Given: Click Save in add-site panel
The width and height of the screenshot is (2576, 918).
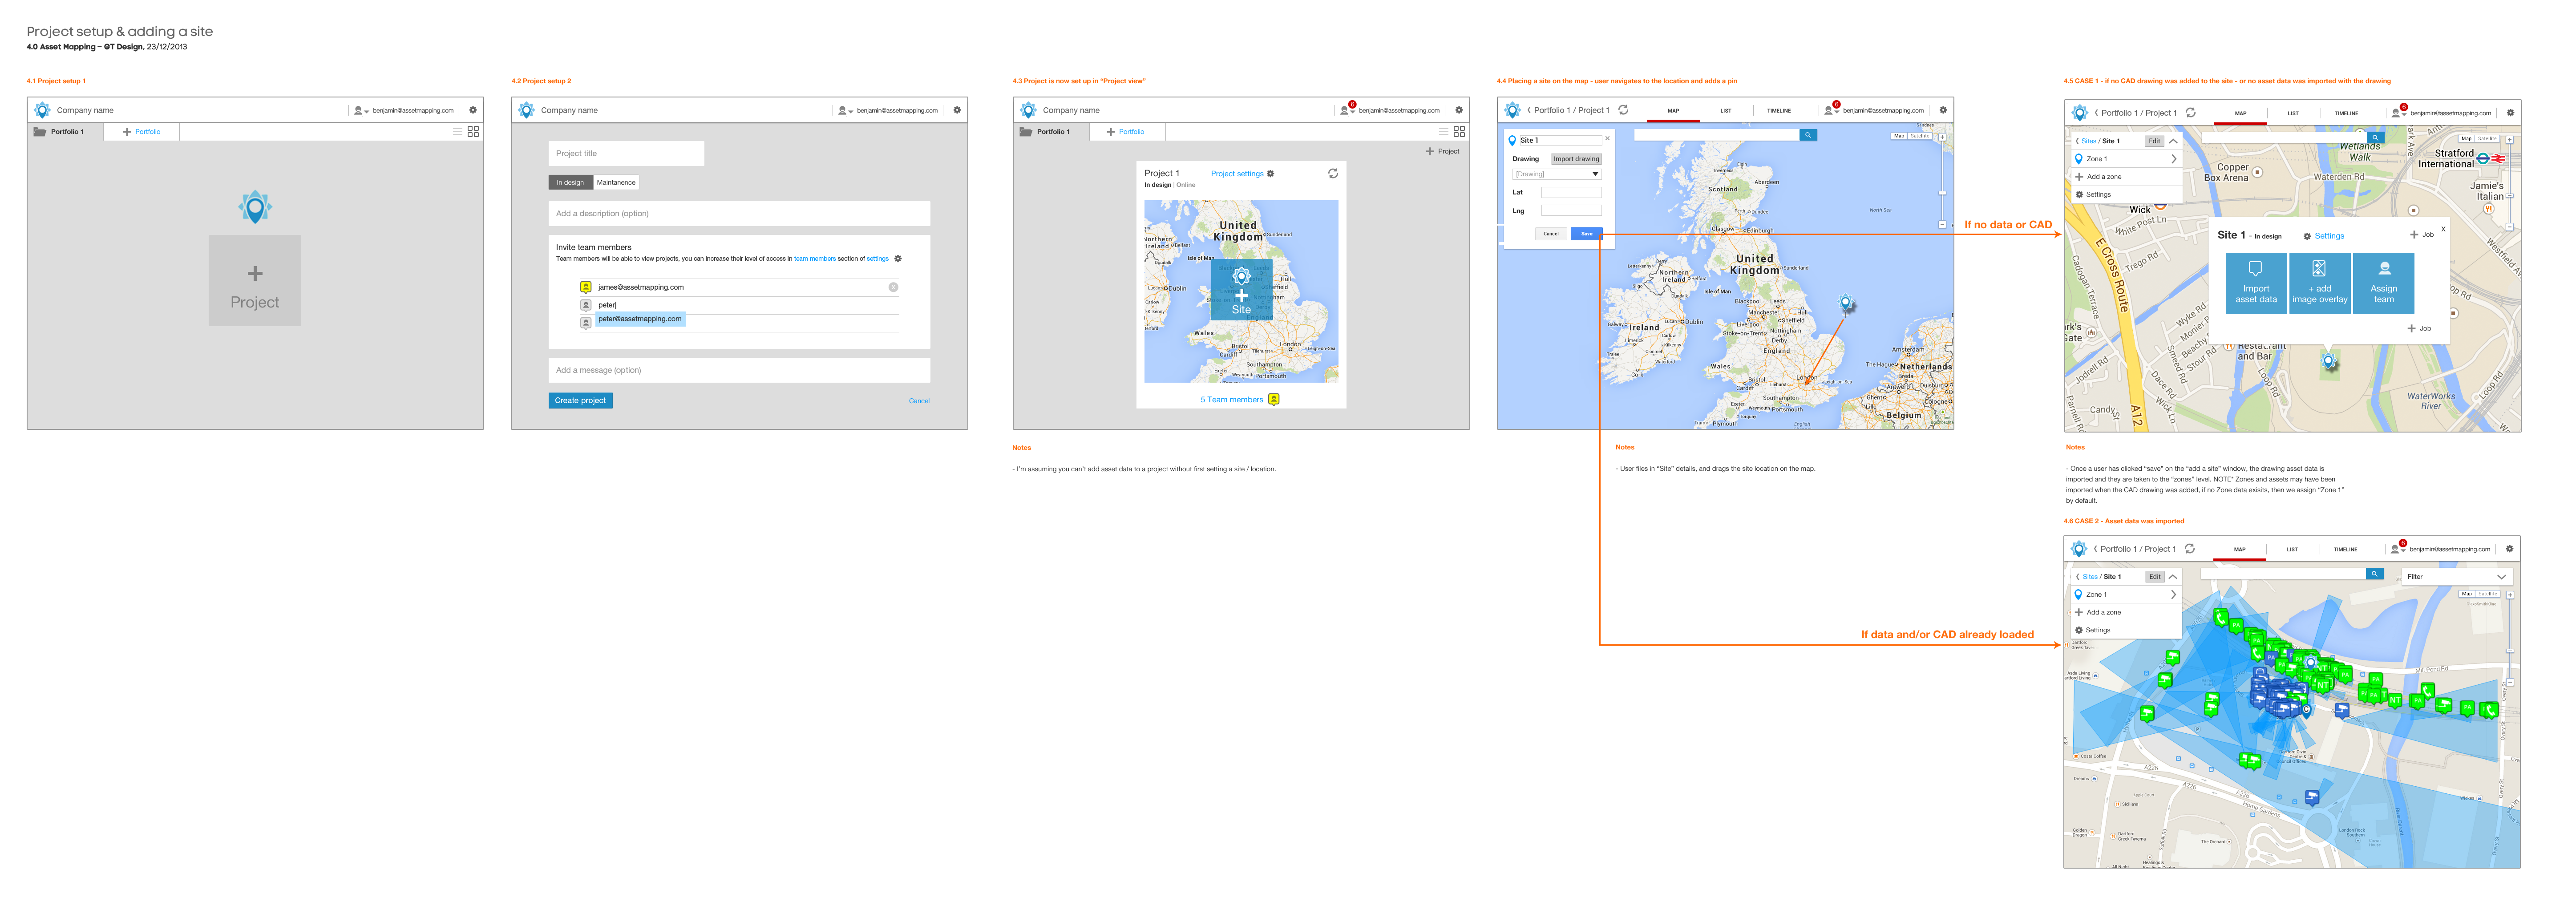Looking at the screenshot, I should pyautogui.click(x=1586, y=234).
